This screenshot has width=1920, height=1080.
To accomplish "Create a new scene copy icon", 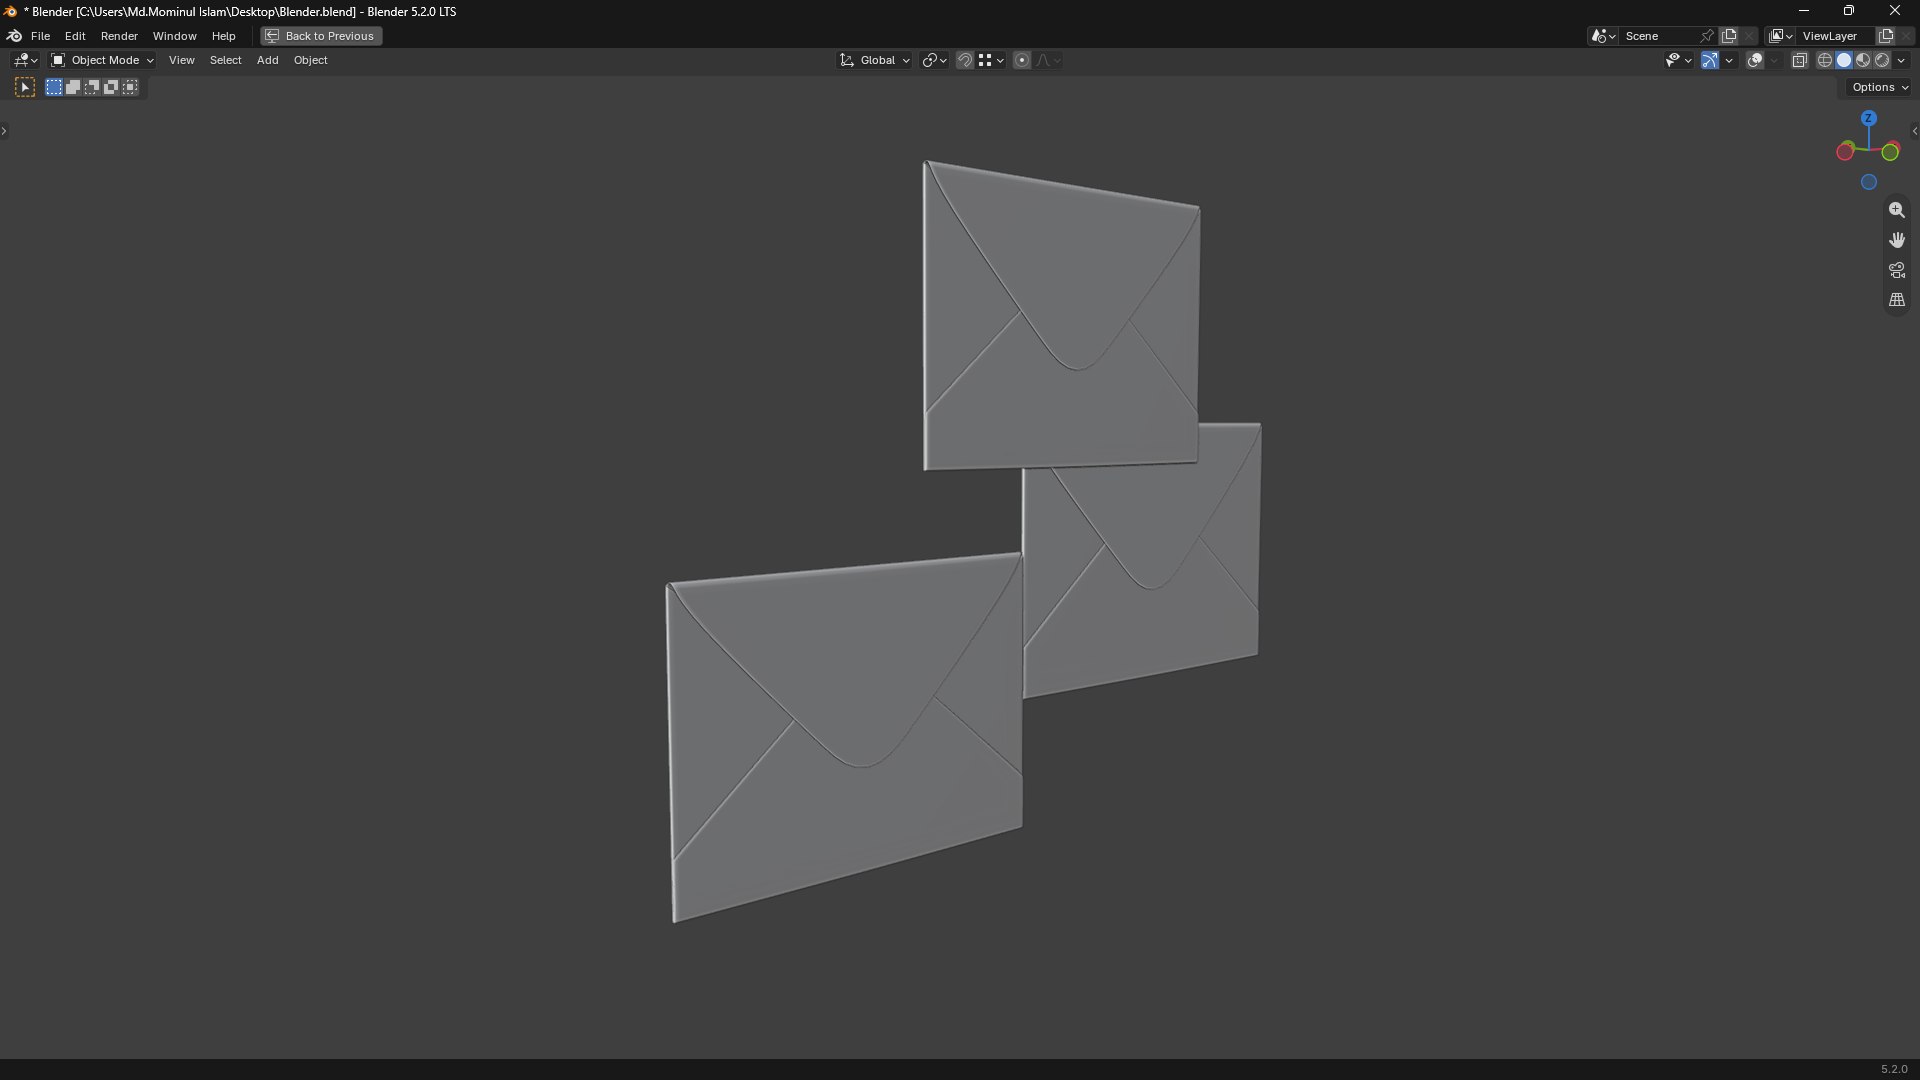I will tap(1729, 36).
